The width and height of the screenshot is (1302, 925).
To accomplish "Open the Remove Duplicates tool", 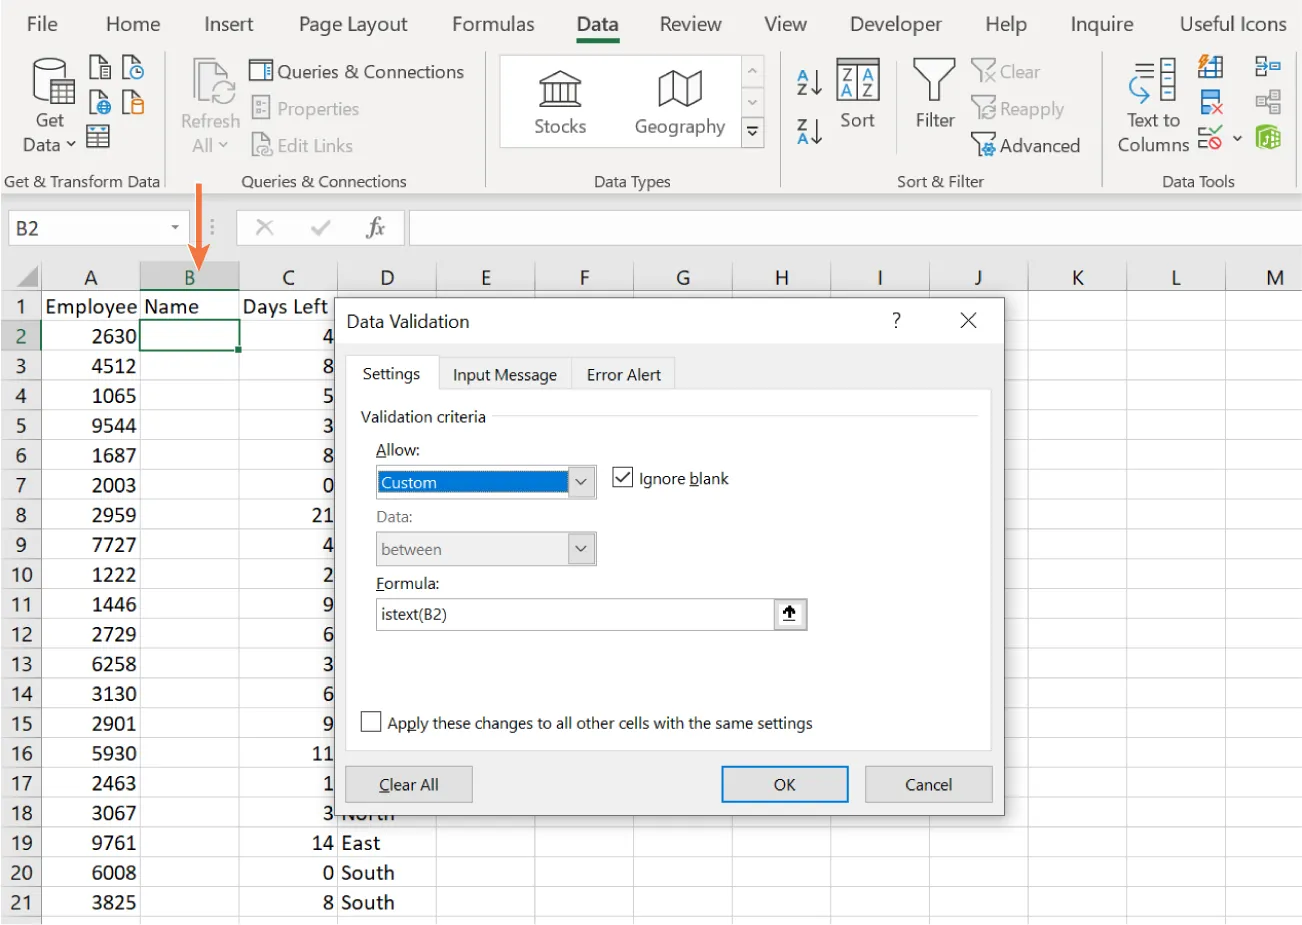I will (1211, 101).
